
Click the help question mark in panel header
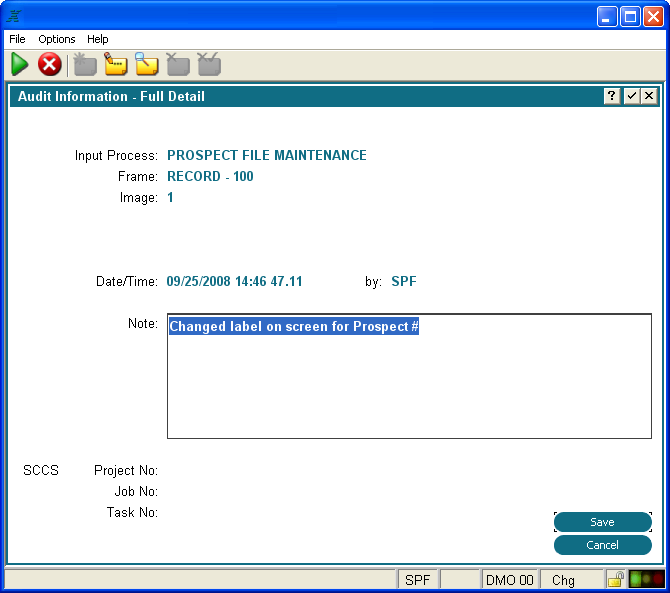612,96
